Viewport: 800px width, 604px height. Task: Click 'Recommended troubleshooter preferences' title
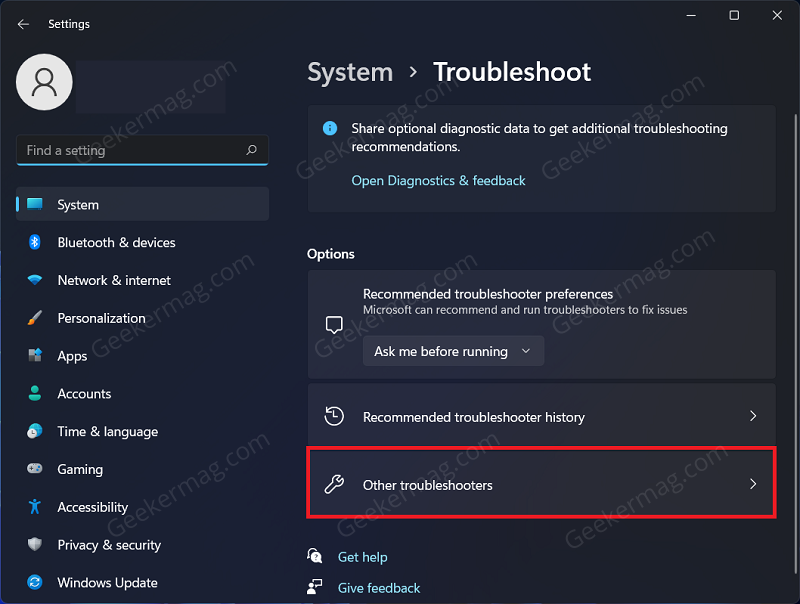click(488, 294)
